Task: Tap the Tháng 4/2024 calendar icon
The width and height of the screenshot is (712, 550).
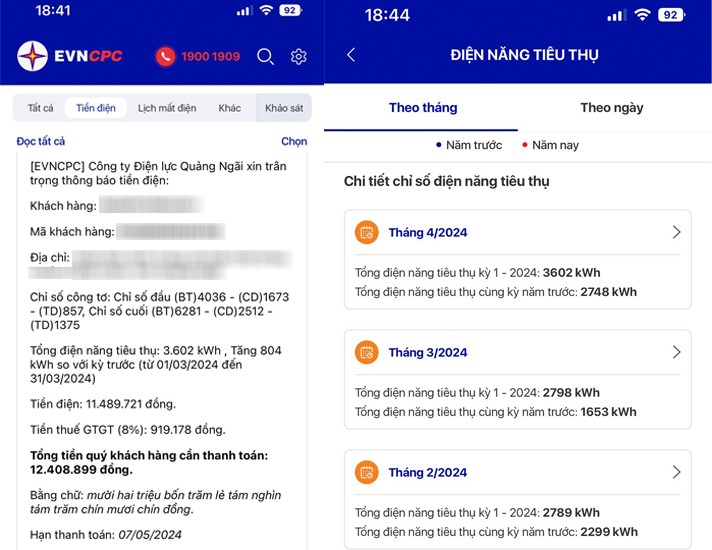Action: [367, 233]
